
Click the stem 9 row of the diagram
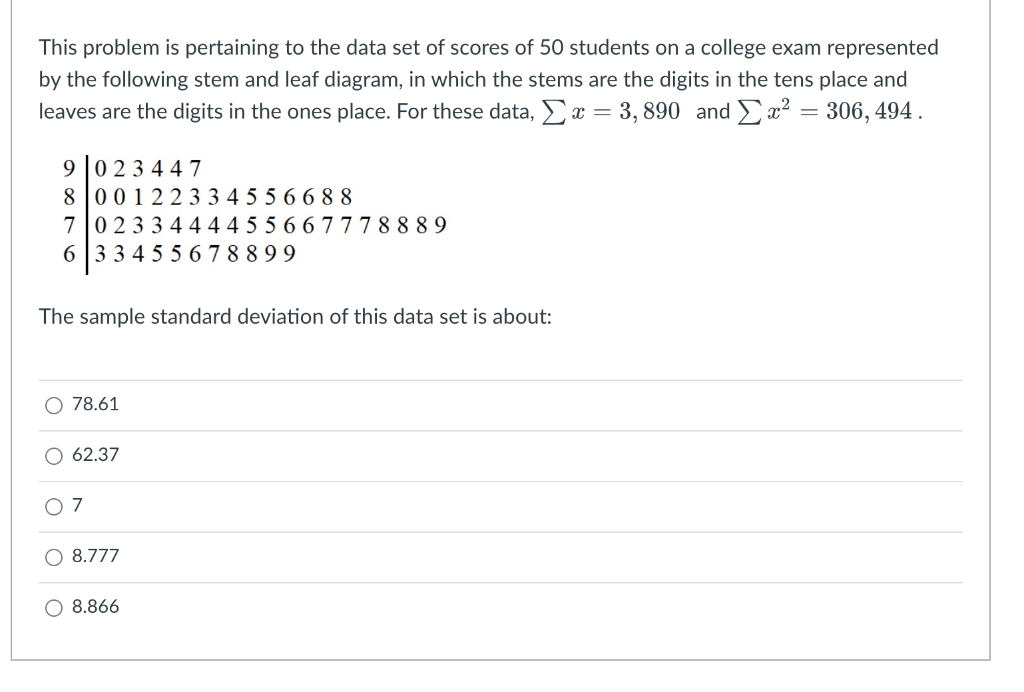[x=132, y=168]
